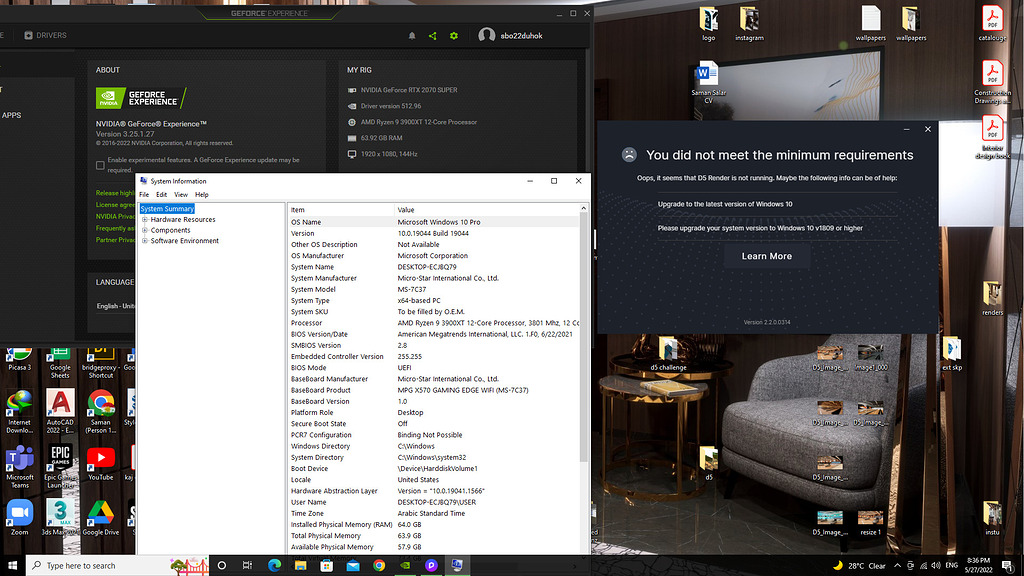
Task: Select the Google Sheets desktop shortcut
Action: [x=60, y=364]
